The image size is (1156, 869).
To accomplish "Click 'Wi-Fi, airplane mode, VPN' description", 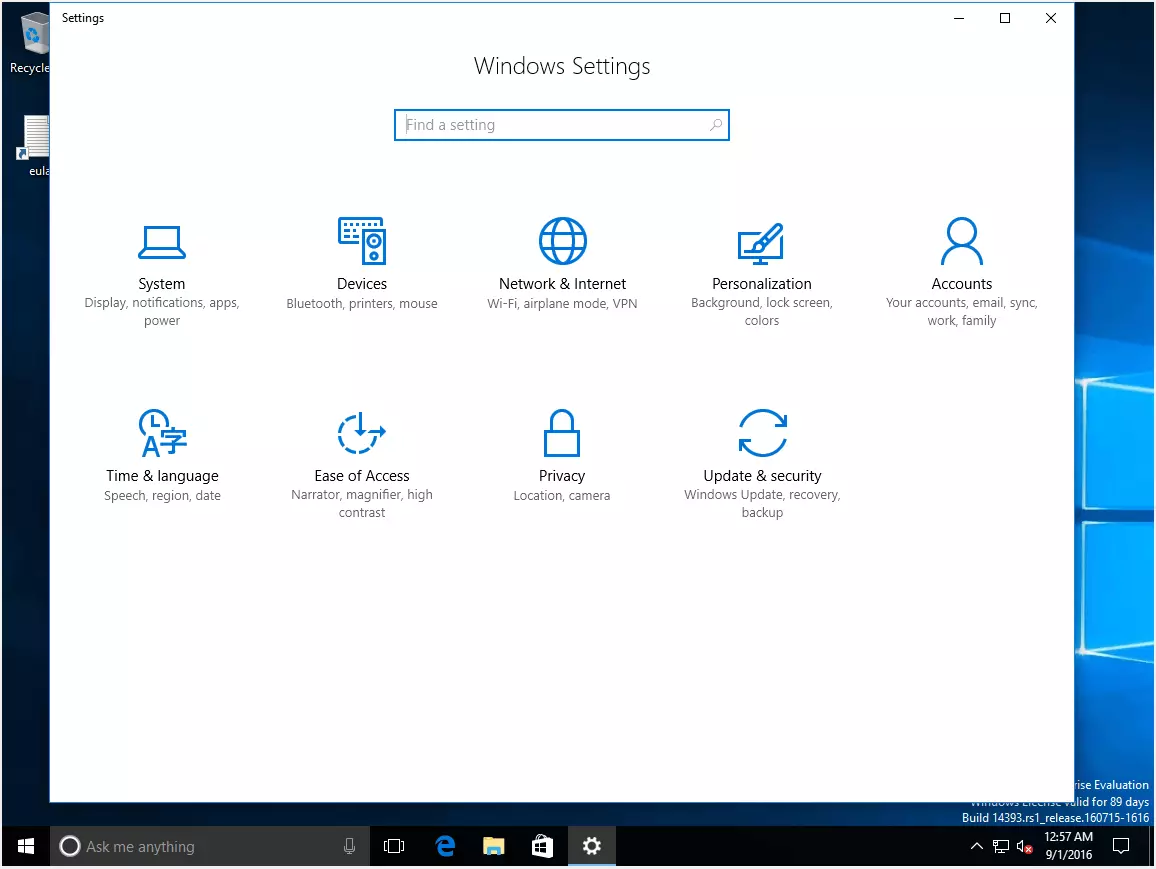I will tap(563, 304).
